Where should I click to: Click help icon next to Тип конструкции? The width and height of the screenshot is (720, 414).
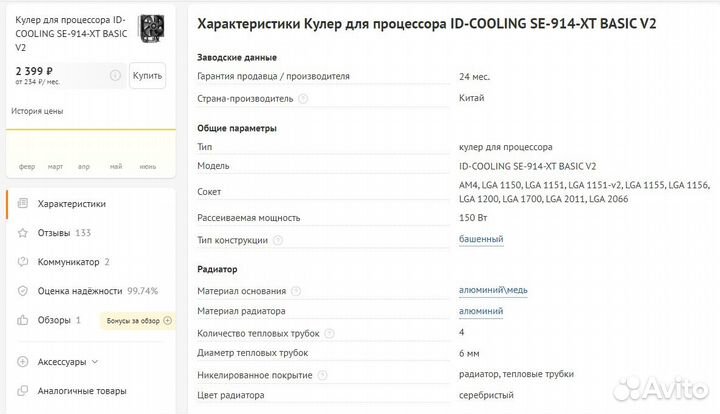click(x=278, y=240)
